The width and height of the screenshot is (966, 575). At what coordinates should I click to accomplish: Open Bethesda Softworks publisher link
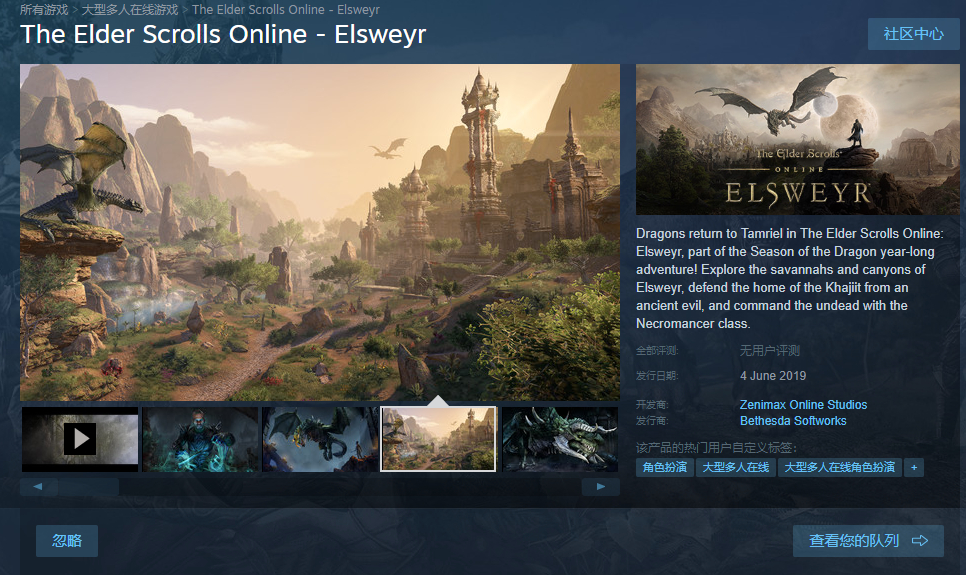click(793, 421)
